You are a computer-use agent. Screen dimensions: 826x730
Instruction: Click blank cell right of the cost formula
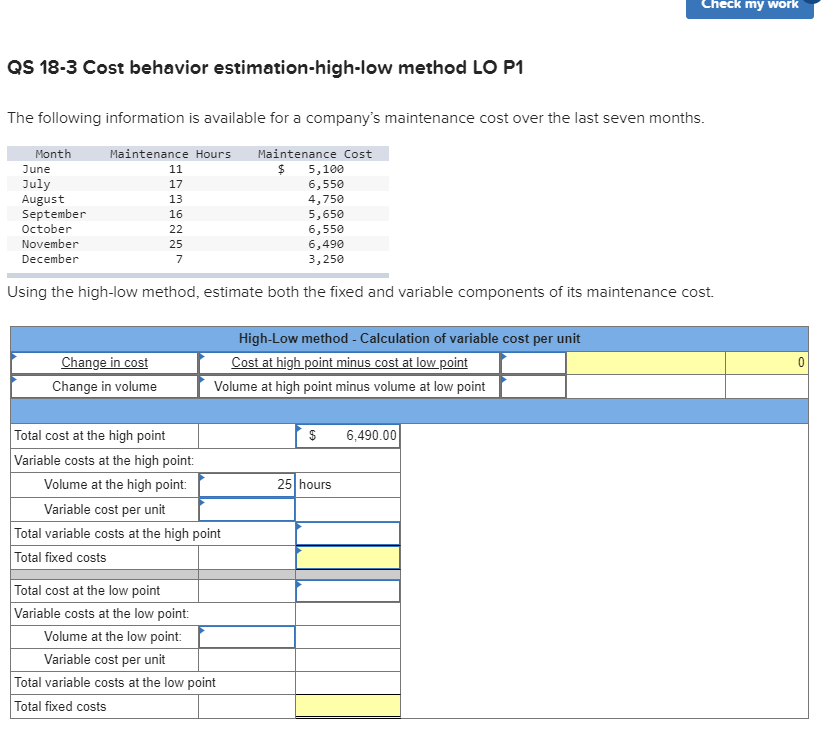[x=533, y=361]
